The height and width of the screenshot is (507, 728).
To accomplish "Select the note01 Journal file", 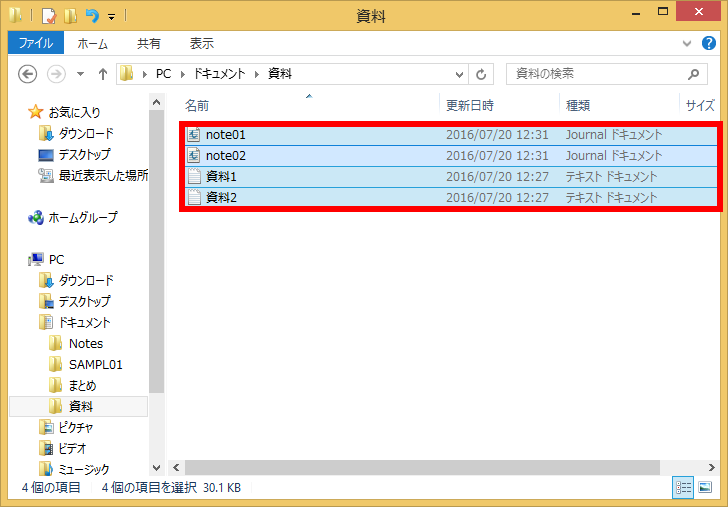I will tap(225, 134).
